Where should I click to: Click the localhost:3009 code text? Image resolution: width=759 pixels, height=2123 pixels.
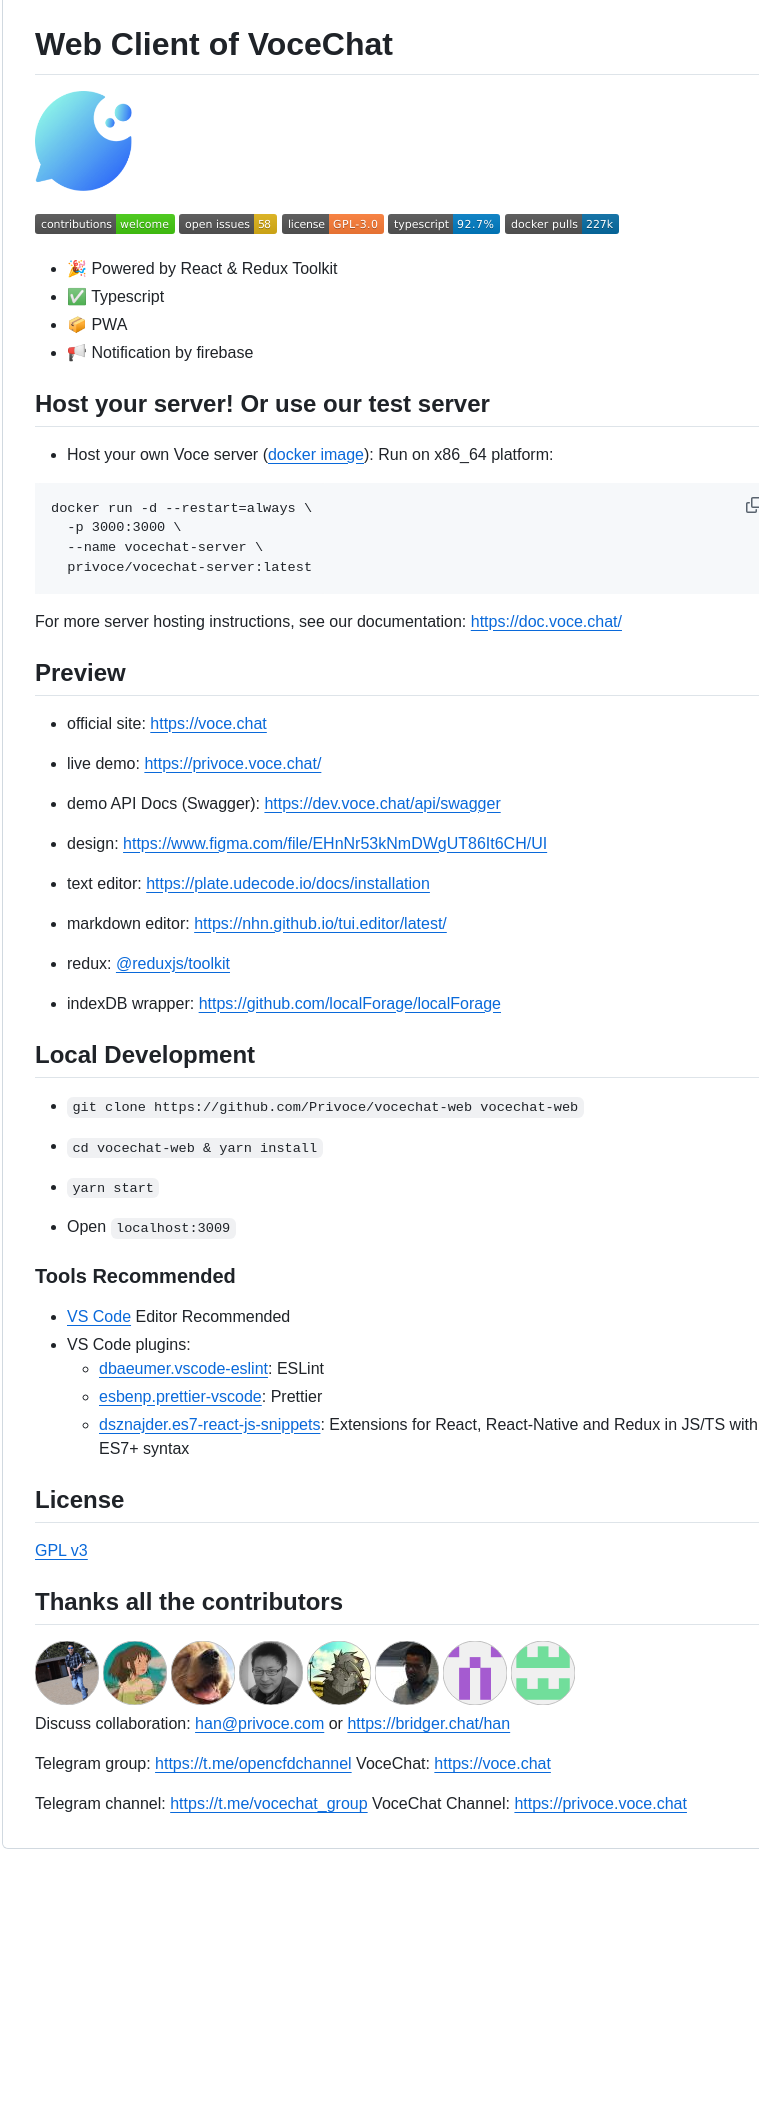pos(173,1228)
